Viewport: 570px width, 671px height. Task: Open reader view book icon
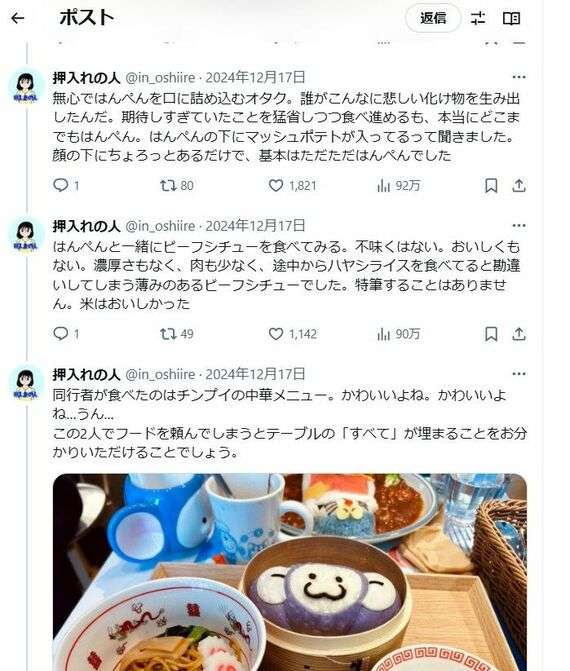click(511, 18)
